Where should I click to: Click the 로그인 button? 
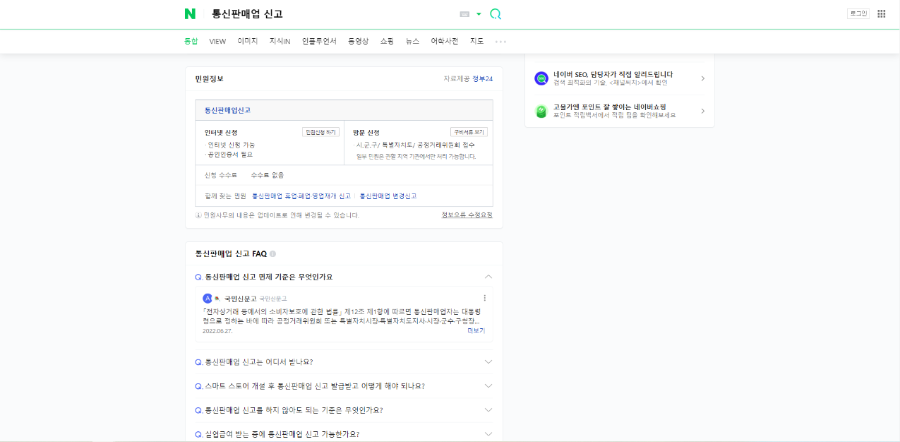858,13
